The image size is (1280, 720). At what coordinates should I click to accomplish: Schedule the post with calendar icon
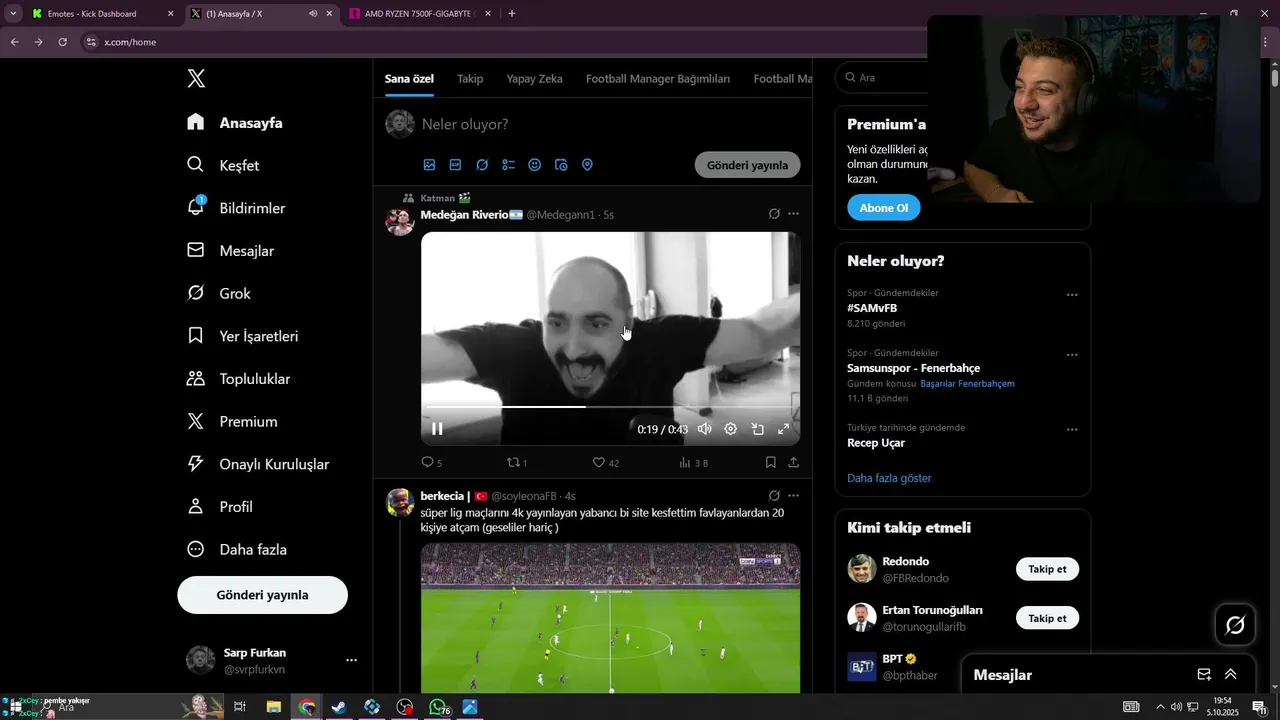[561, 165]
